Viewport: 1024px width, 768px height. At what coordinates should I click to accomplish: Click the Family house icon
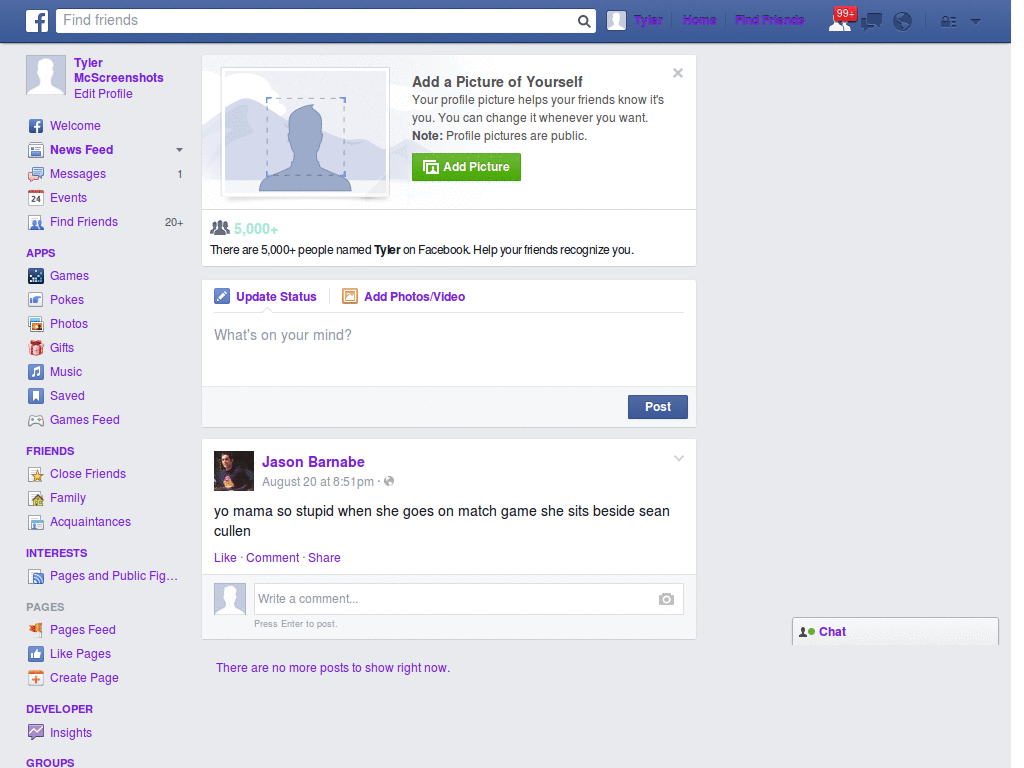pos(36,498)
